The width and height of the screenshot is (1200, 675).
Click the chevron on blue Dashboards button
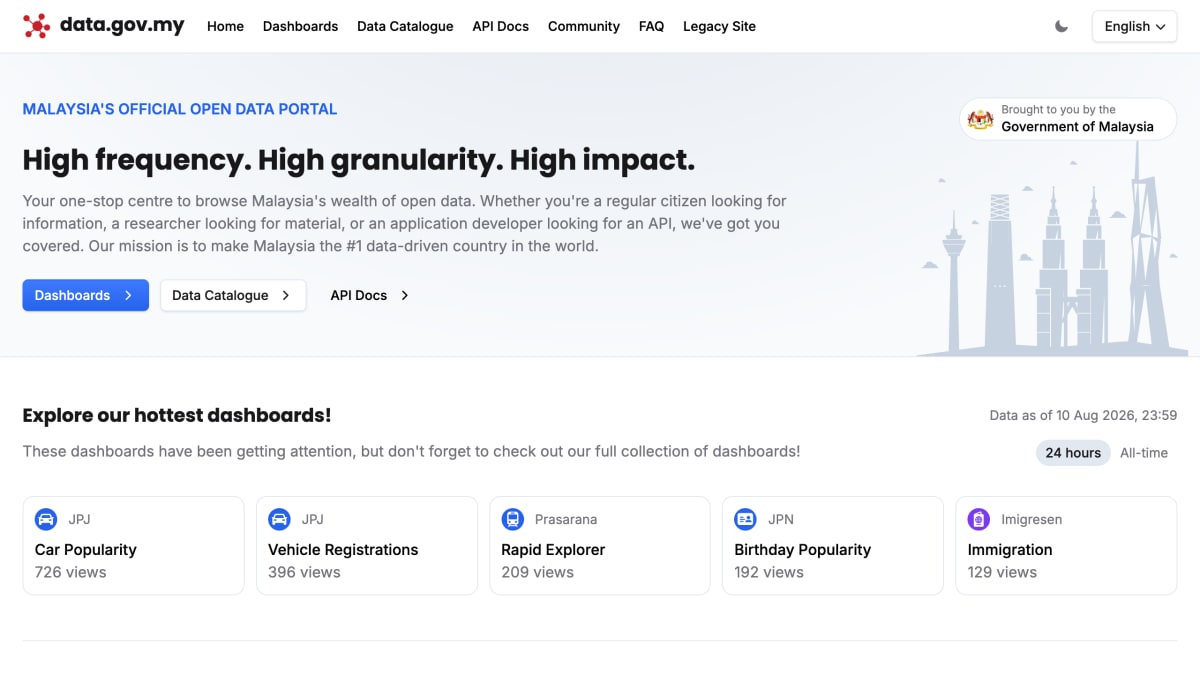128,295
